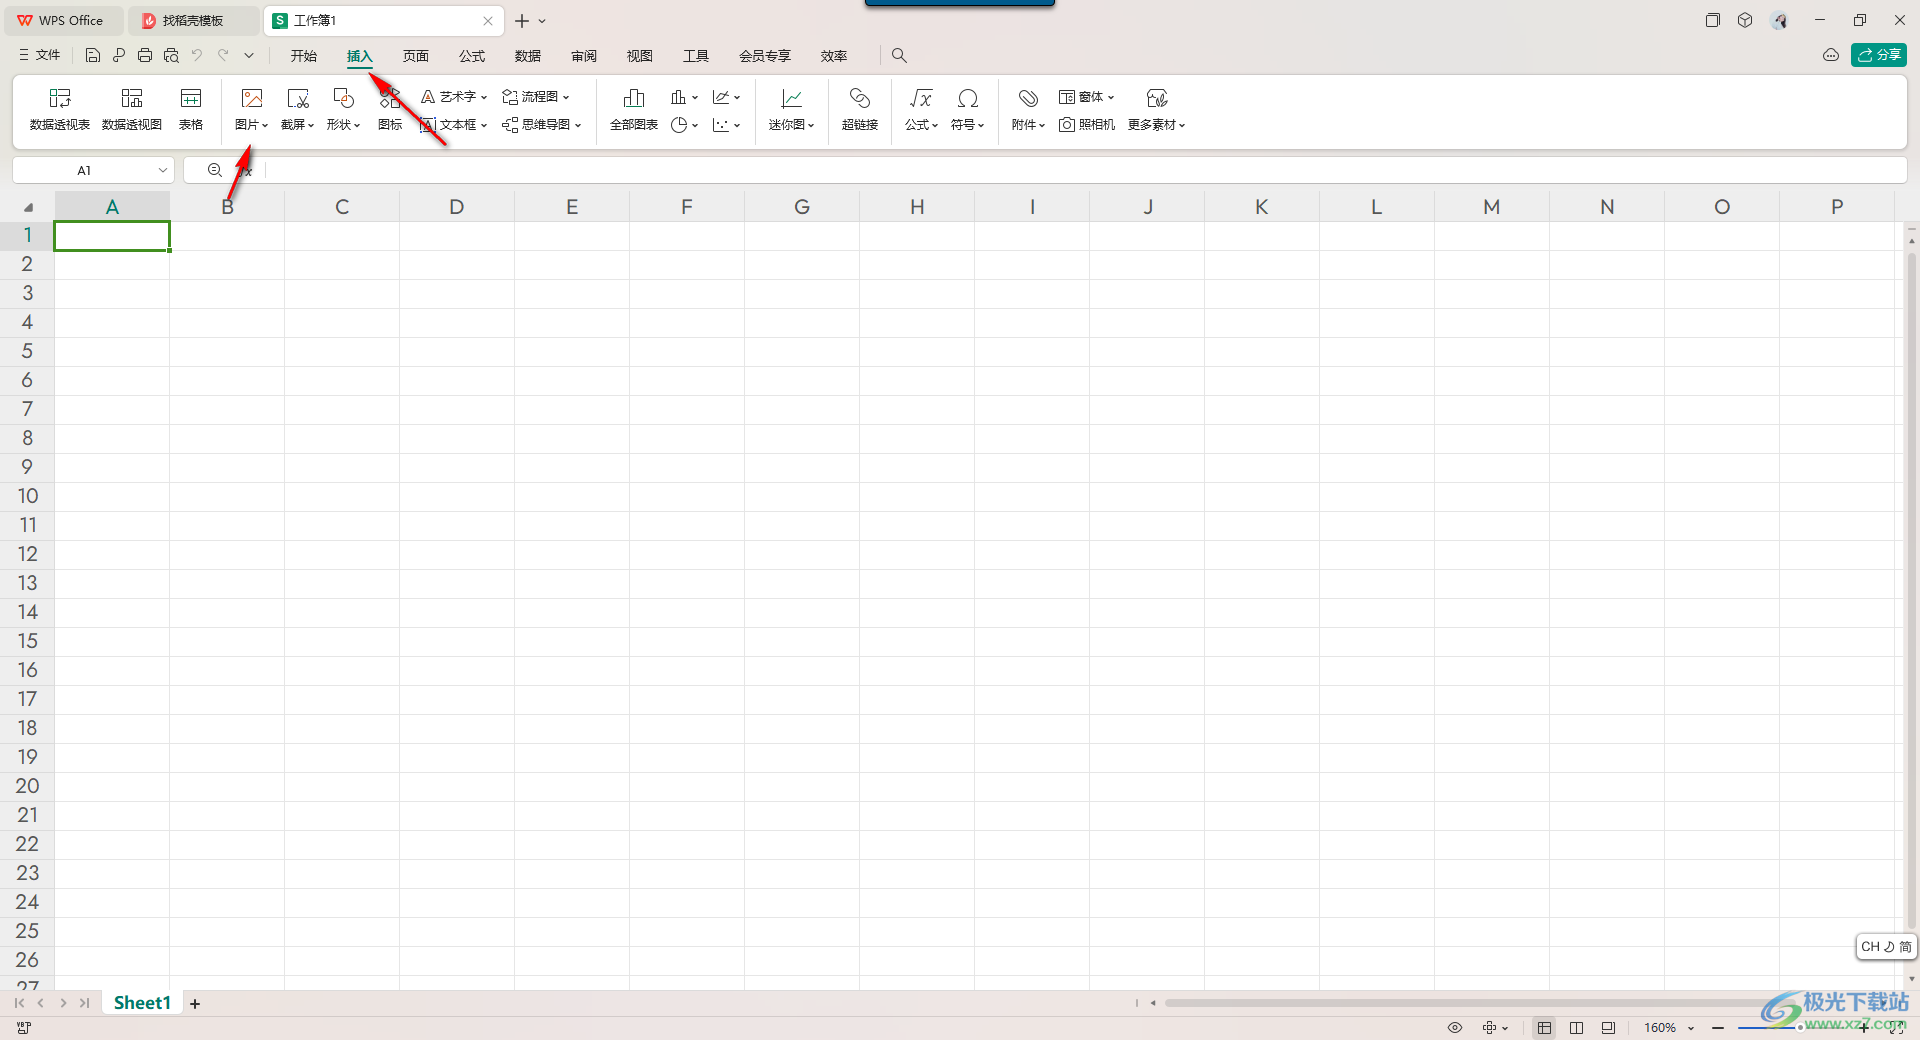Click the print icon in quick toolbar
This screenshot has height=1040, width=1920.
click(145, 56)
